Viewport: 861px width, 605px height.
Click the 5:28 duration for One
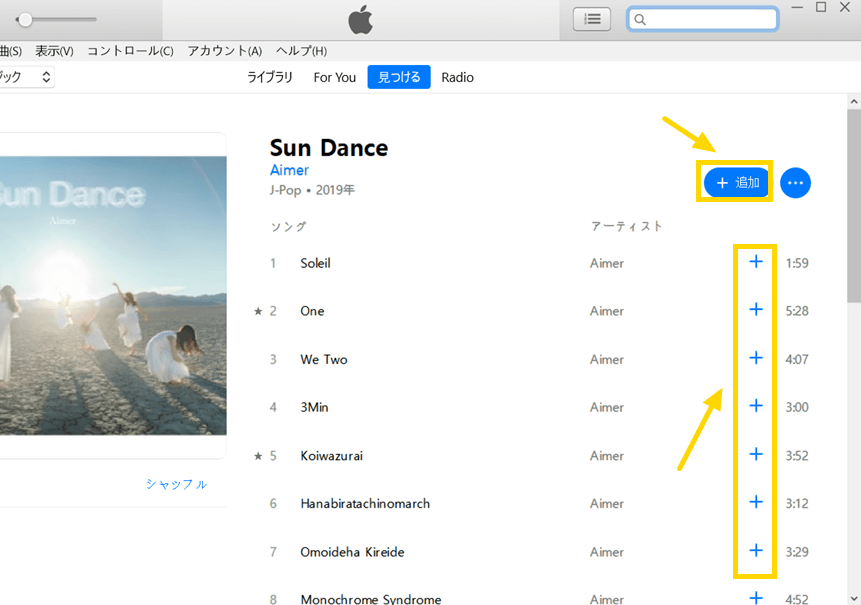pos(797,311)
